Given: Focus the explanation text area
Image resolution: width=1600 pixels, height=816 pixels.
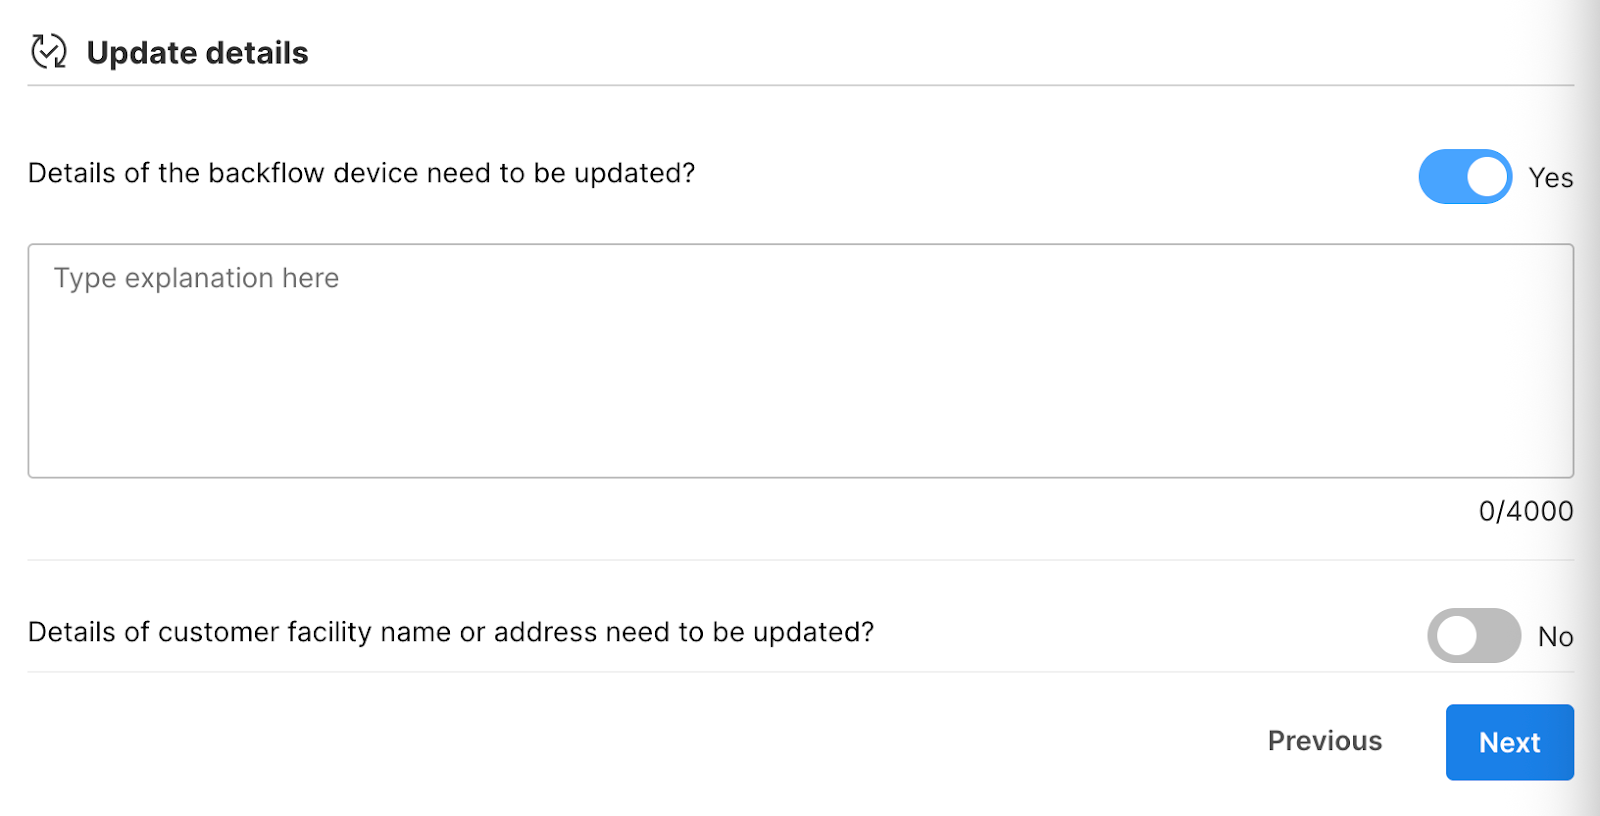Looking at the screenshot, I should click(x=800, y=360).
